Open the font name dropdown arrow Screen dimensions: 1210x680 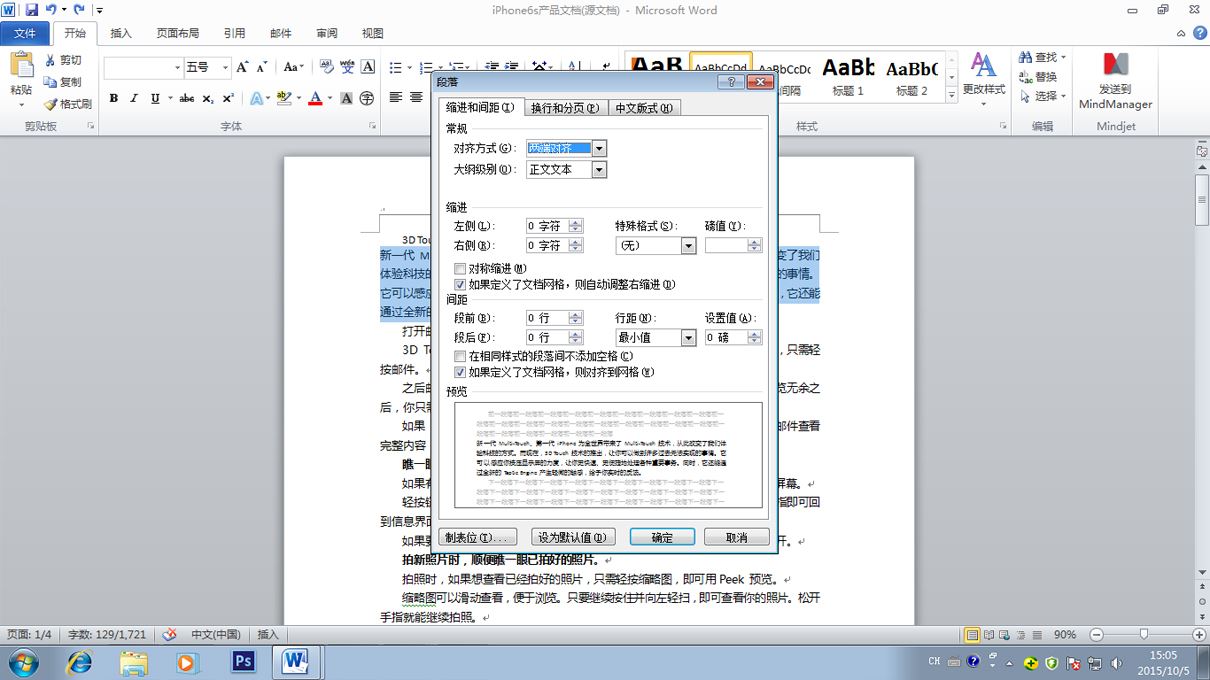(x=178, y=68)
